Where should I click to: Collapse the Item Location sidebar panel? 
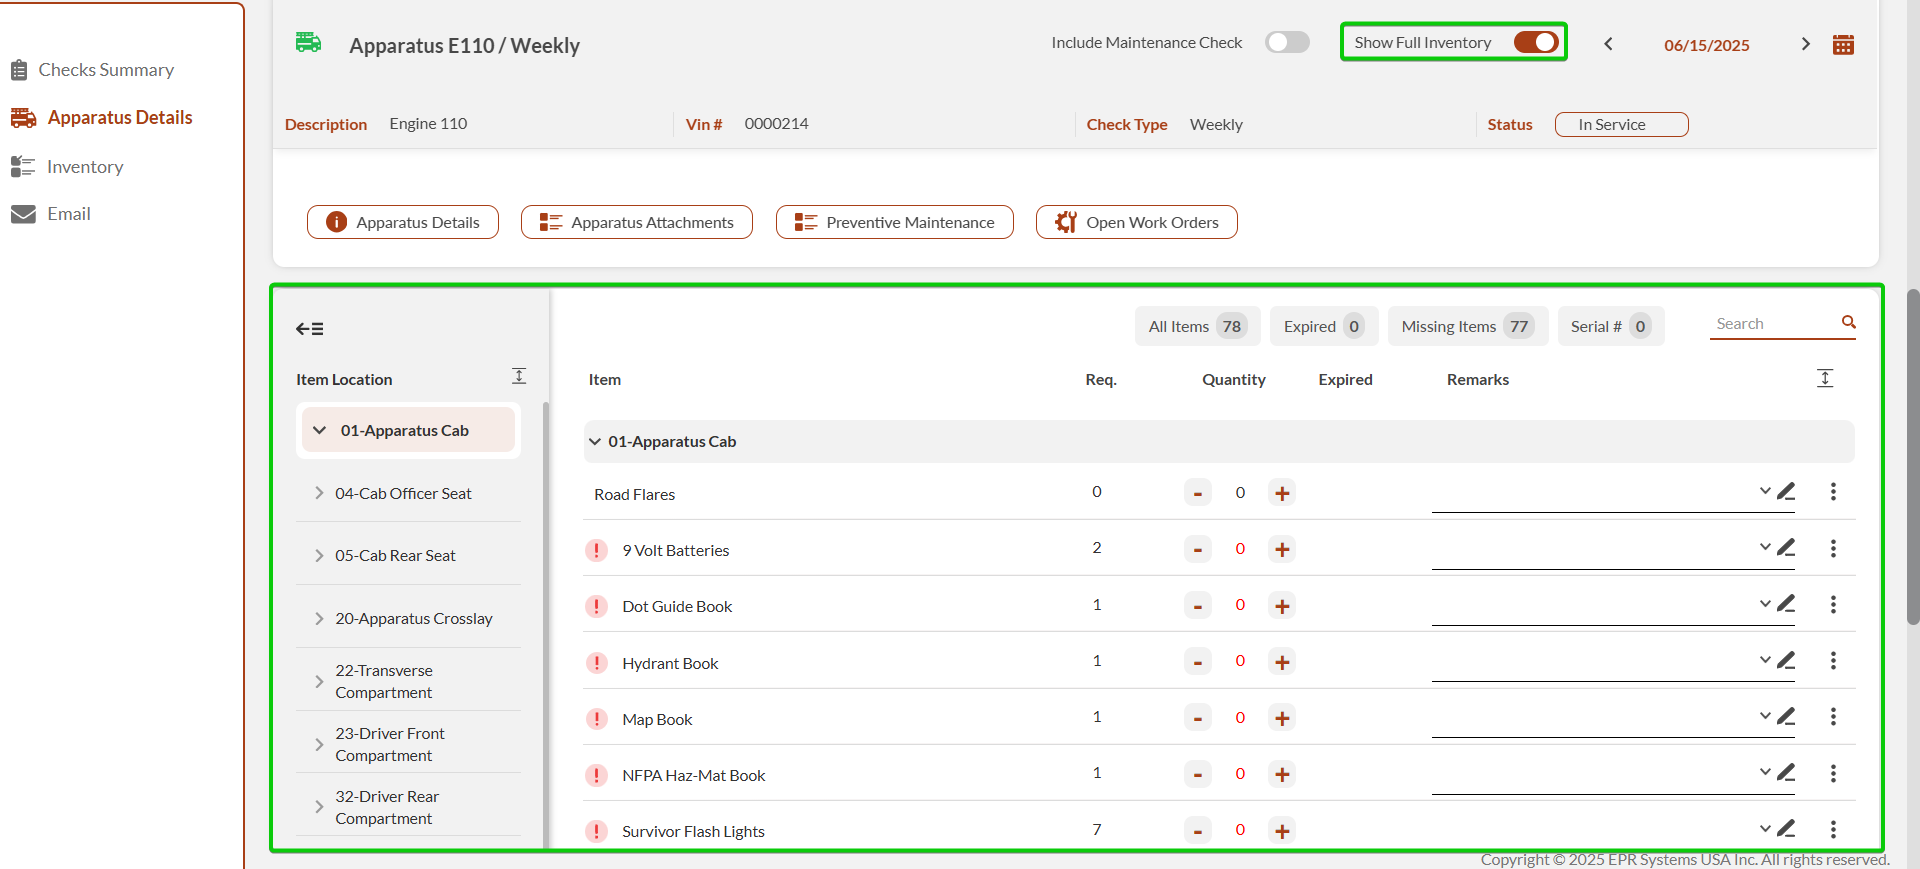(309, 329)
